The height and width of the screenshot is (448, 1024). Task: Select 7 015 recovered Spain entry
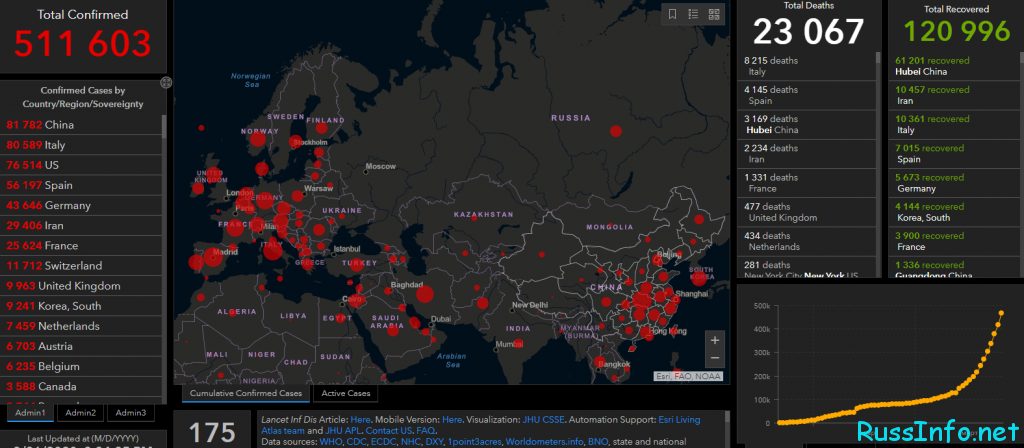click(x=953, y=153)
